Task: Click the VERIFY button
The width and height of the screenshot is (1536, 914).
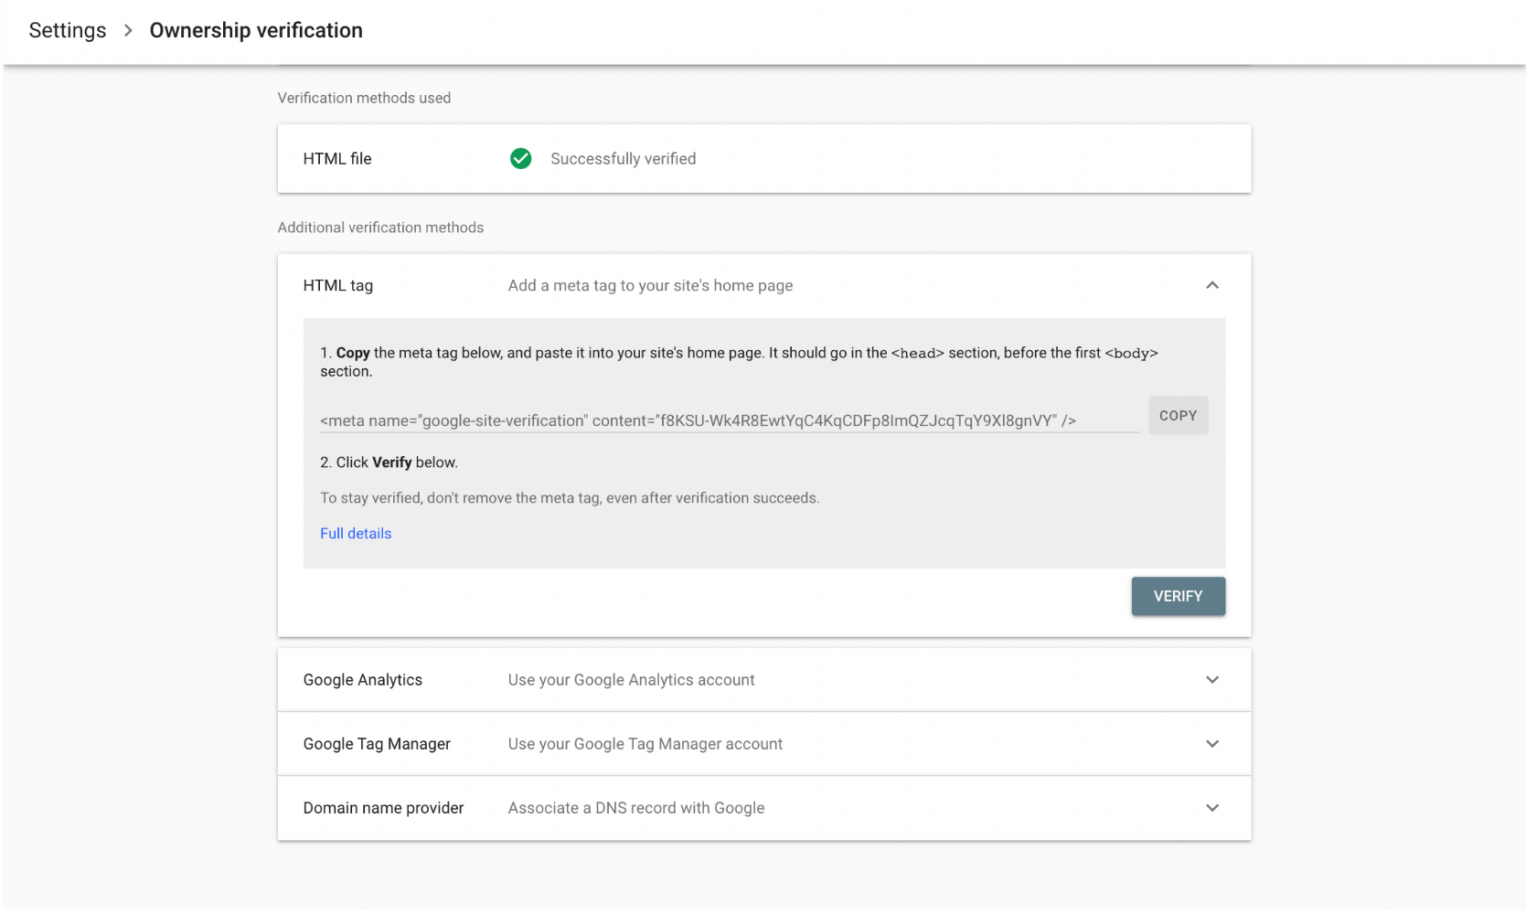Action: click(1178, 595)
